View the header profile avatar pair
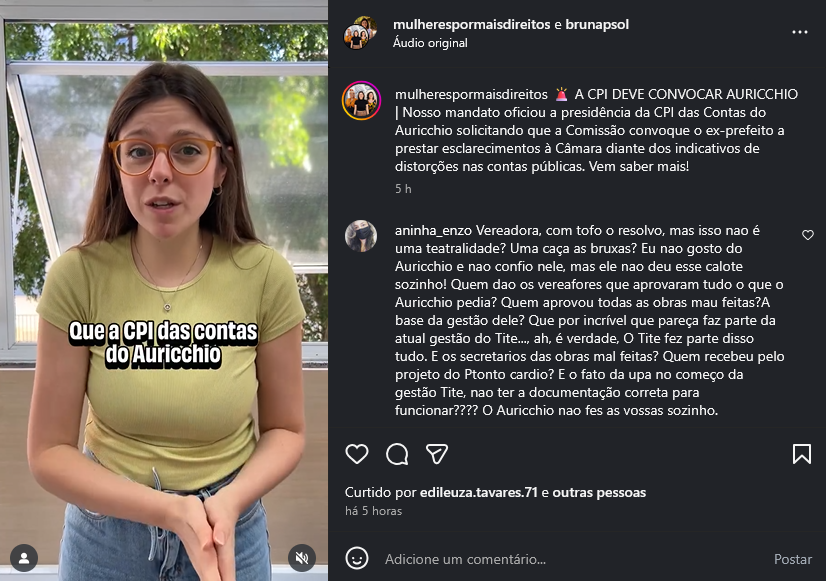Image resolution: width=826 pixels, height=581 pixels. [x=360, y=33]
